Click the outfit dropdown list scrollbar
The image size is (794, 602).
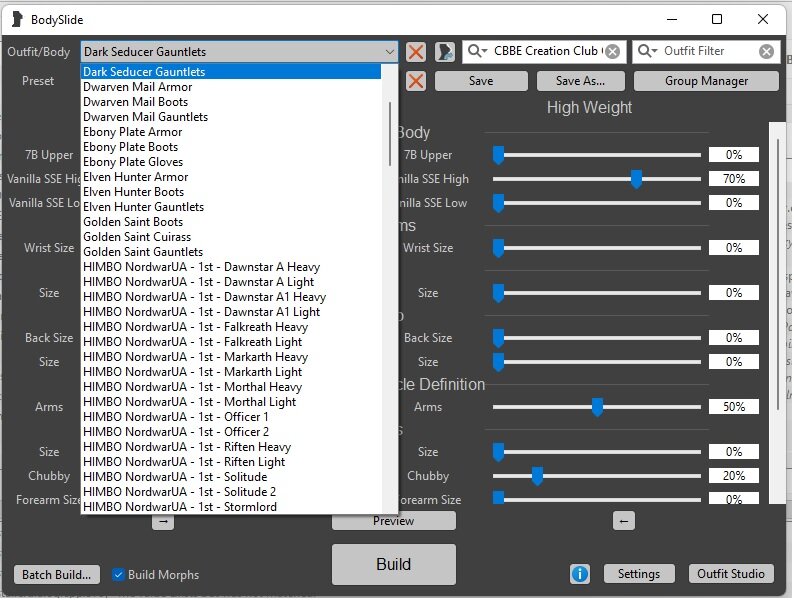(x=390, y=134)
